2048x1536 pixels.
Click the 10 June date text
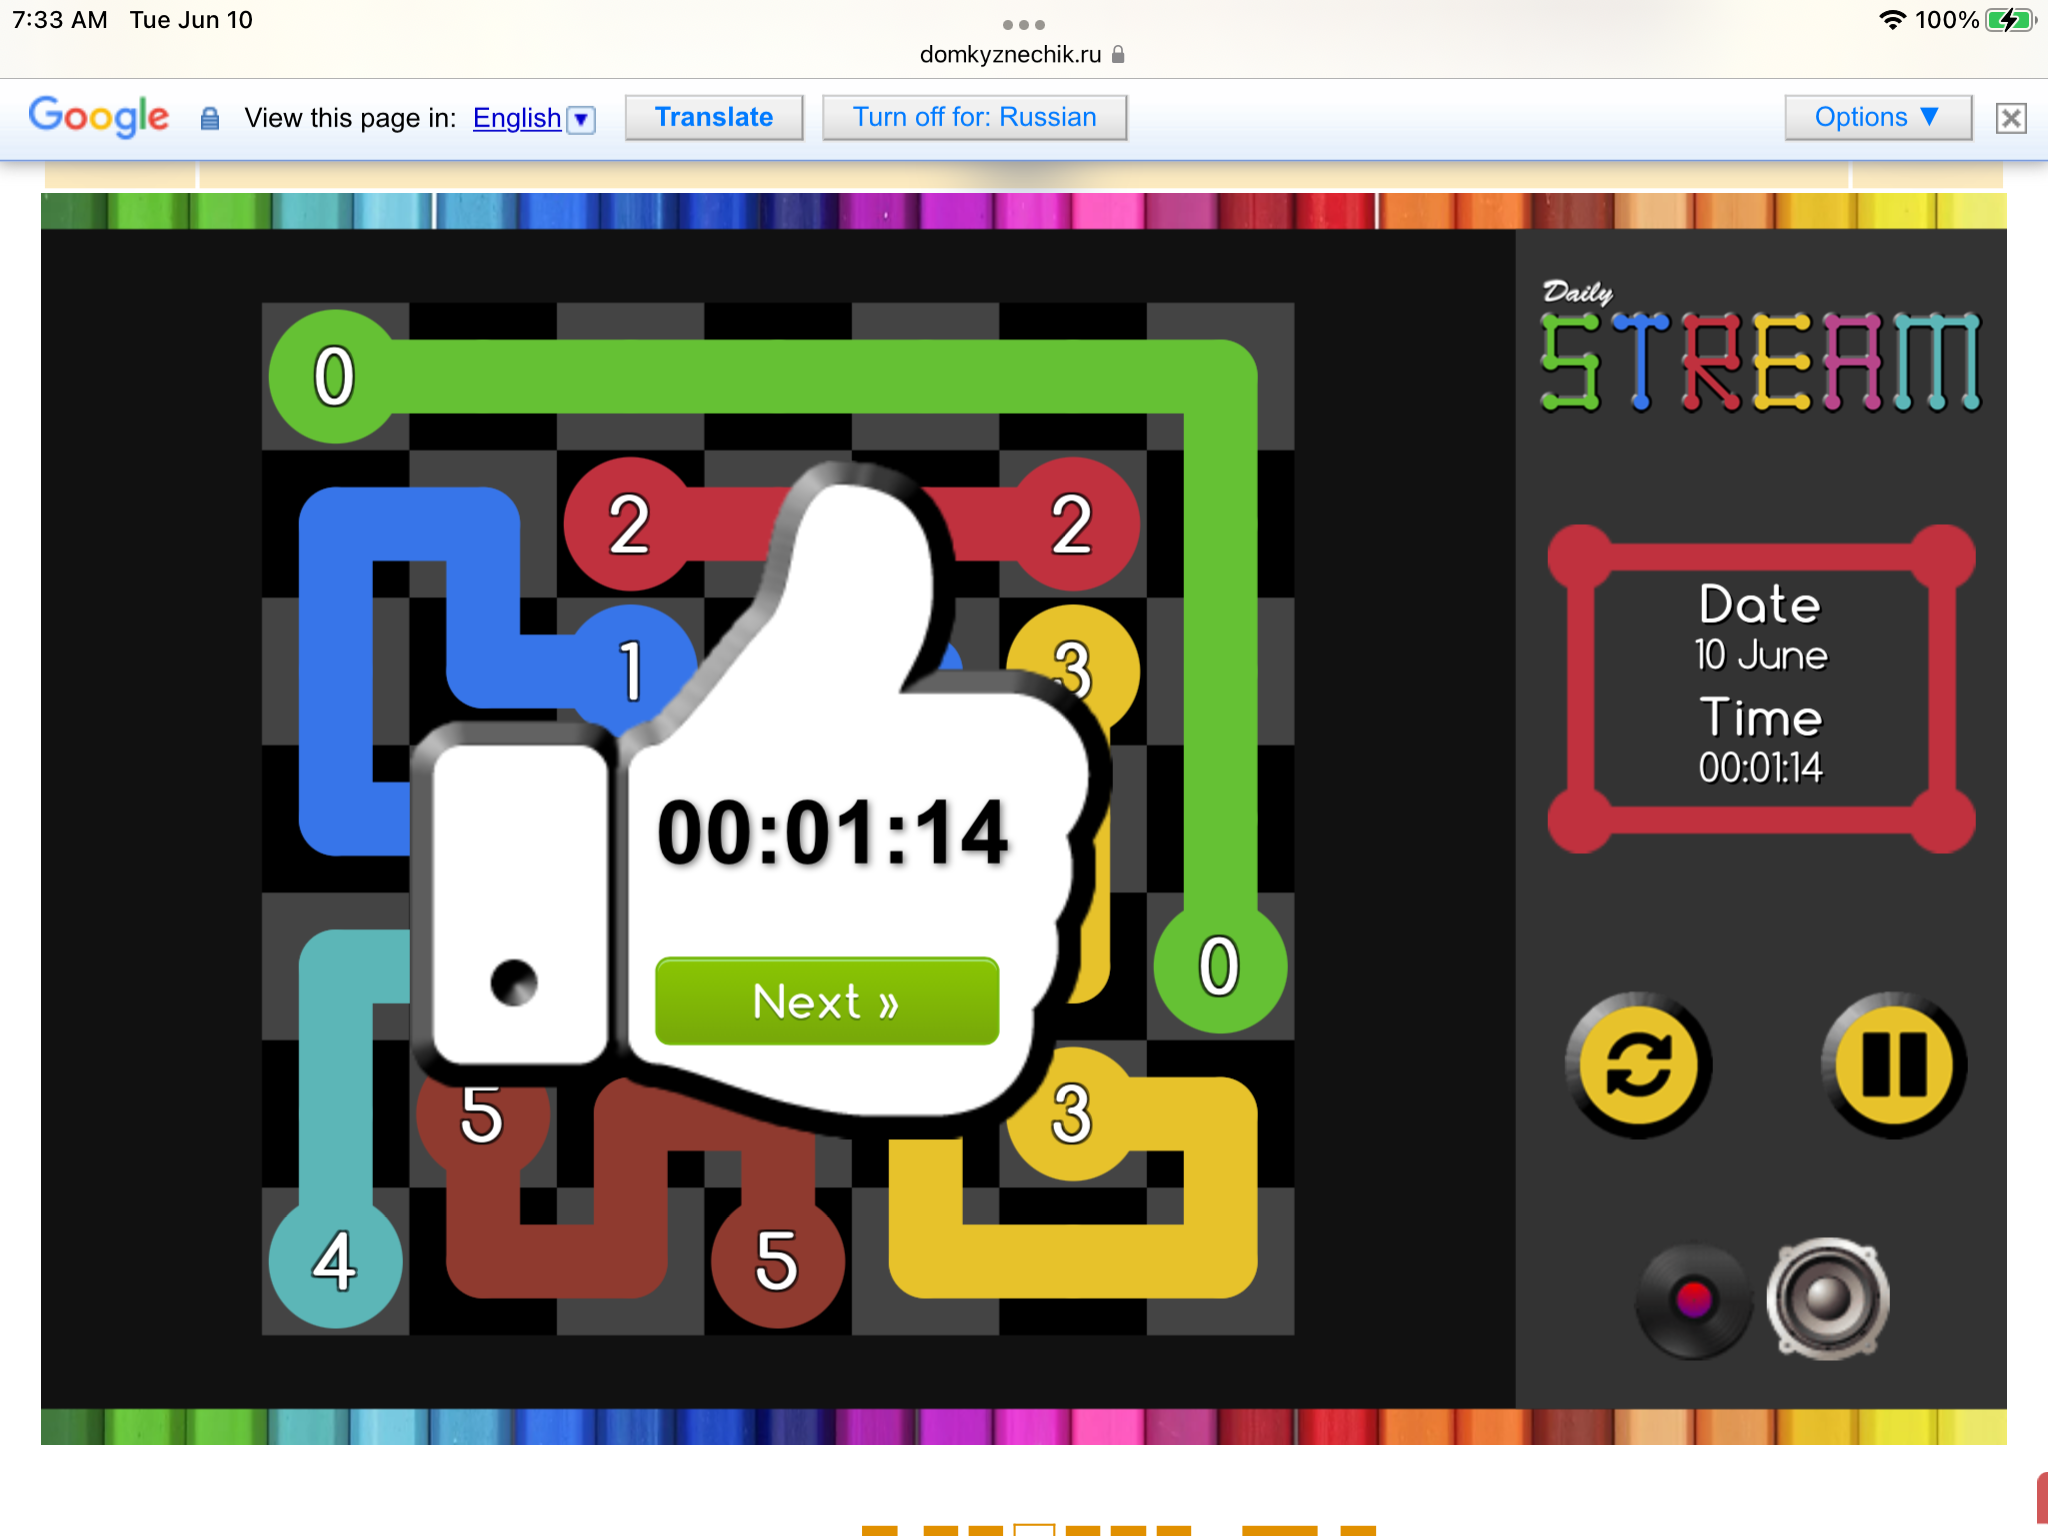click(1761, 656)
